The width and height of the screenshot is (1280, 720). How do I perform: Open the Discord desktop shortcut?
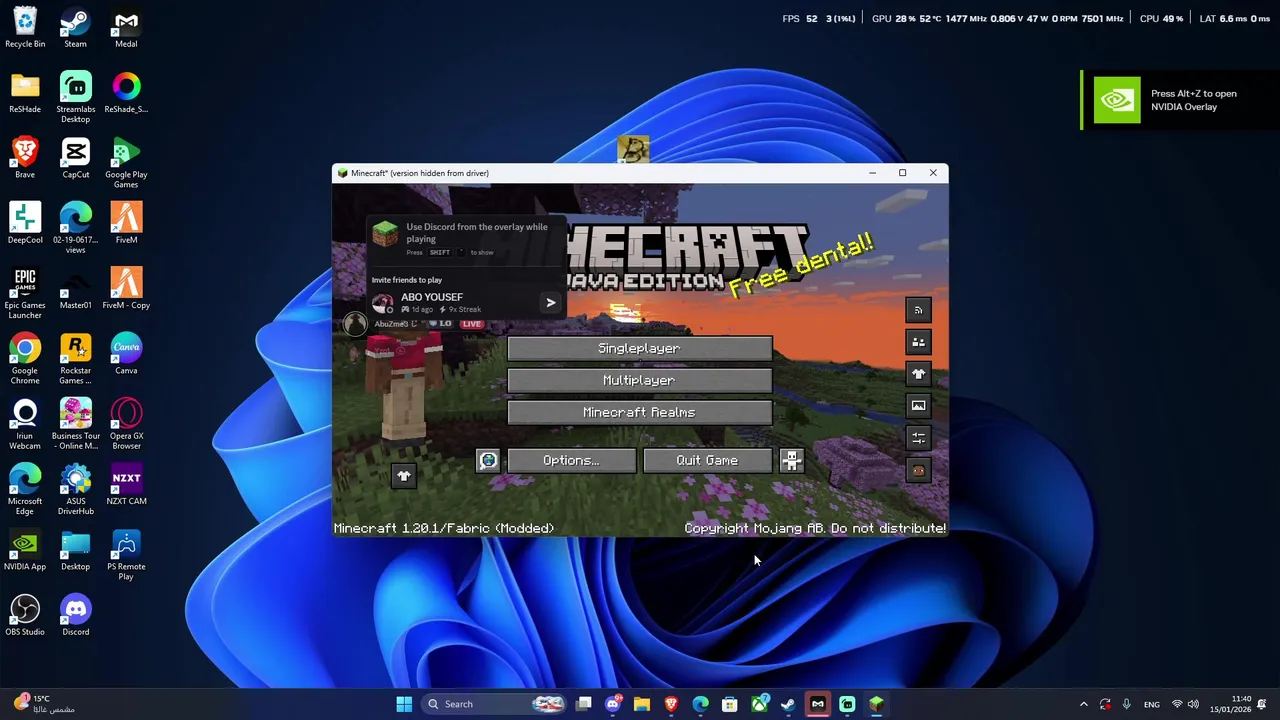75,615
